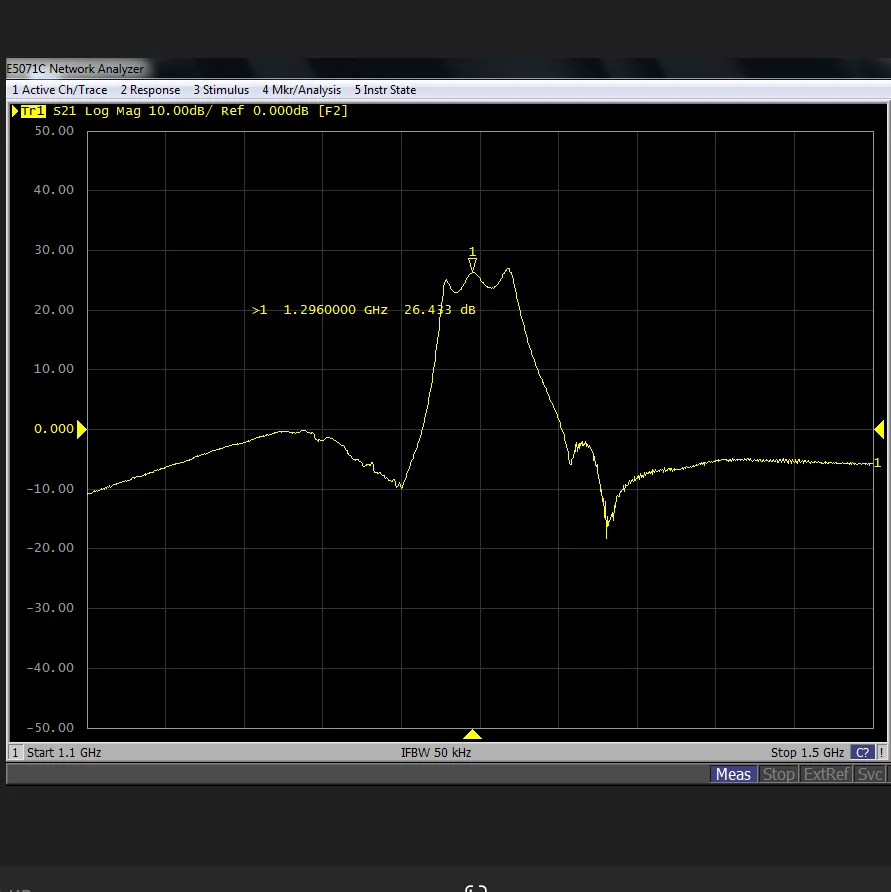
Task: Click the Stop 1.5 GHz value
Action: click(x=807, y=753)
